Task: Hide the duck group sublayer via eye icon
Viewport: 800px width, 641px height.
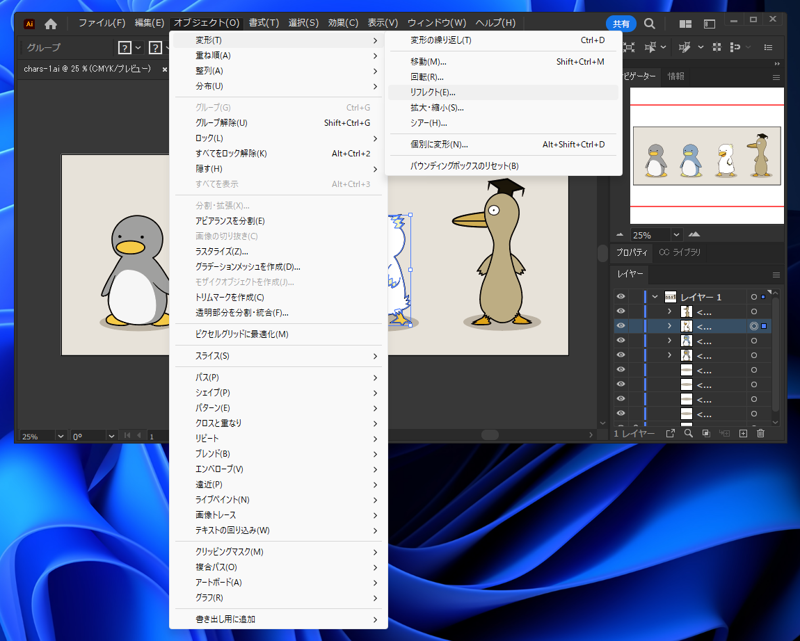Action: coord(620,311)
